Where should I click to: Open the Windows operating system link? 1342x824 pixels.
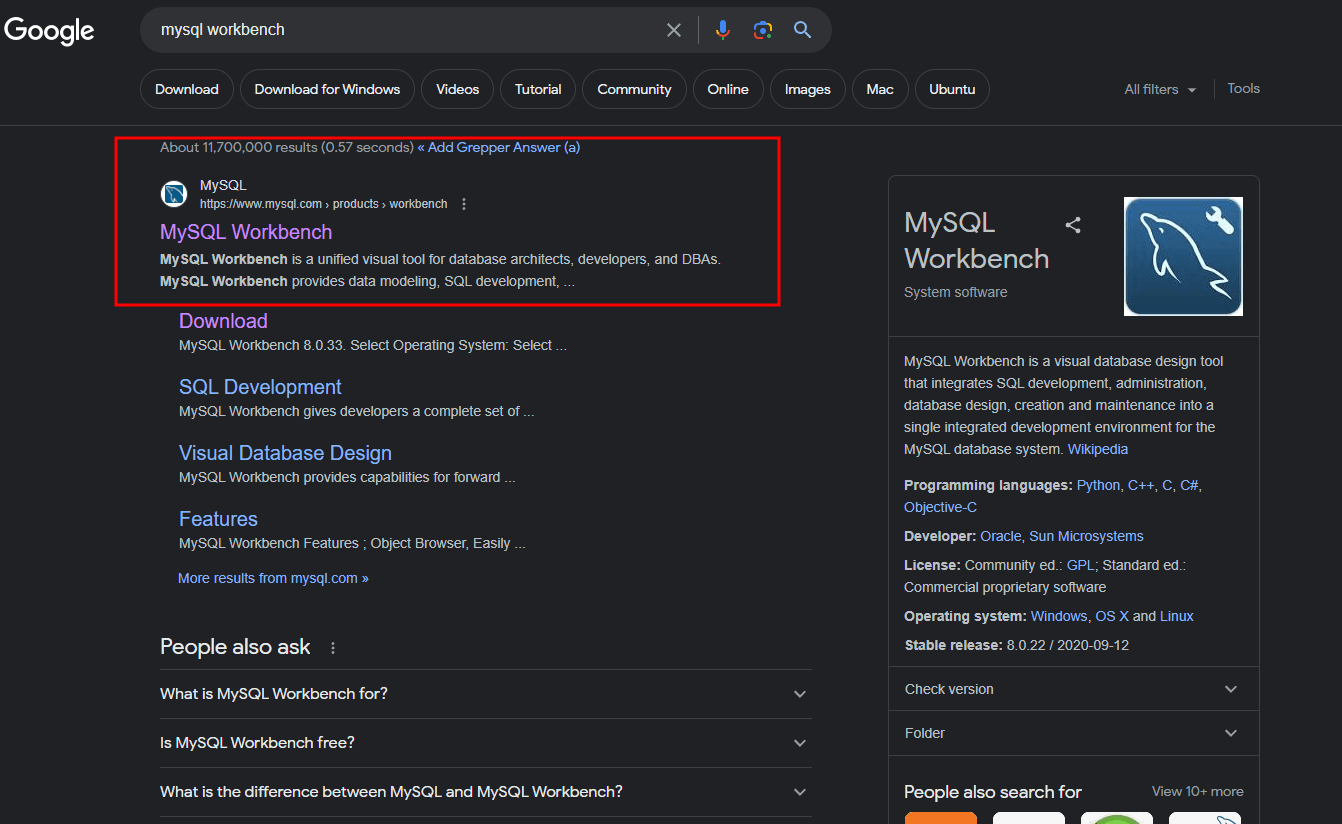1059,616
